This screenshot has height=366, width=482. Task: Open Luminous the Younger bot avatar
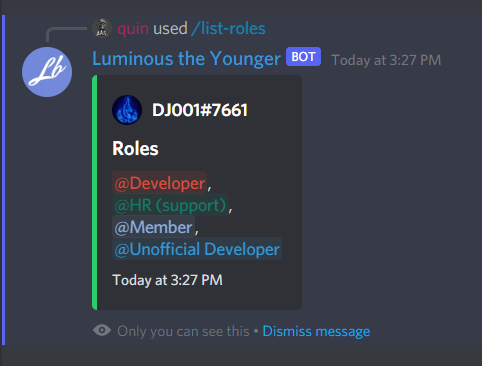47,72
